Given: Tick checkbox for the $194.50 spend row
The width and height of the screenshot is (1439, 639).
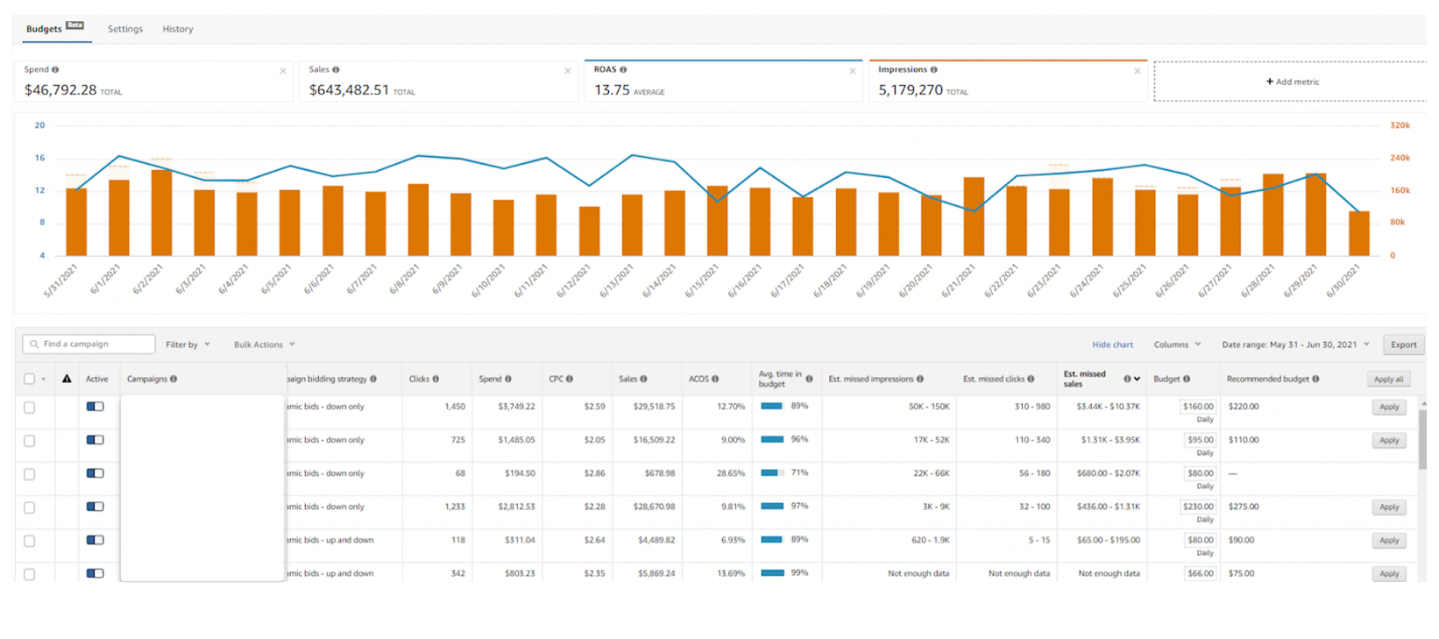Looking at the screenshot, I should (29, 474).
